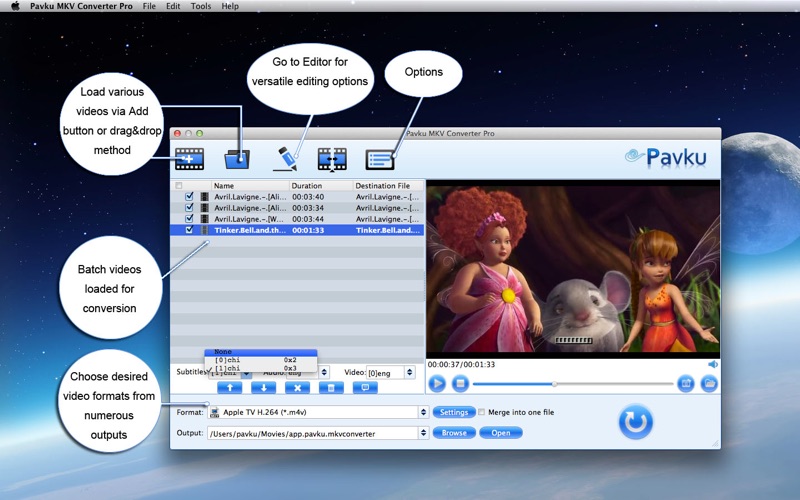Screen dimensions: 800x500
Task: Click the Destination File column header
Action: point(388,186)
